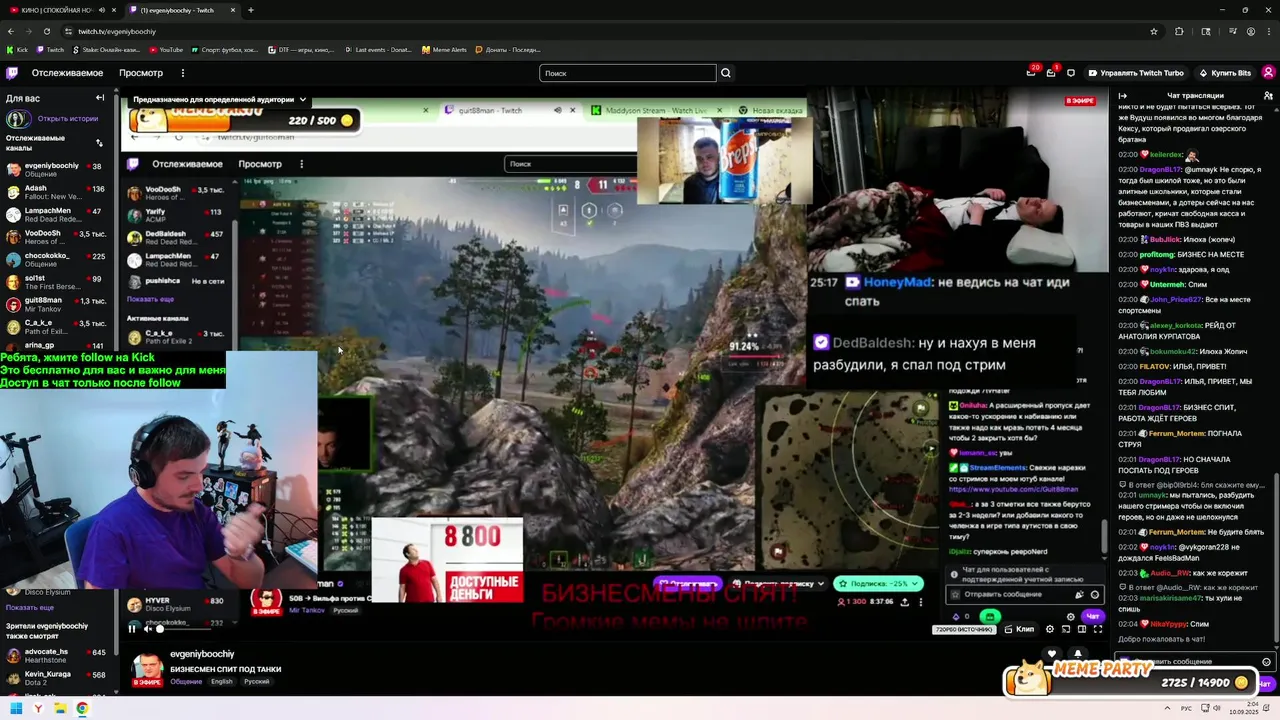1280x720 pixels.
Task: Open the Отслеживаемое tab in Twitch header
Action: pyautogui.click(x=67, y=73)
